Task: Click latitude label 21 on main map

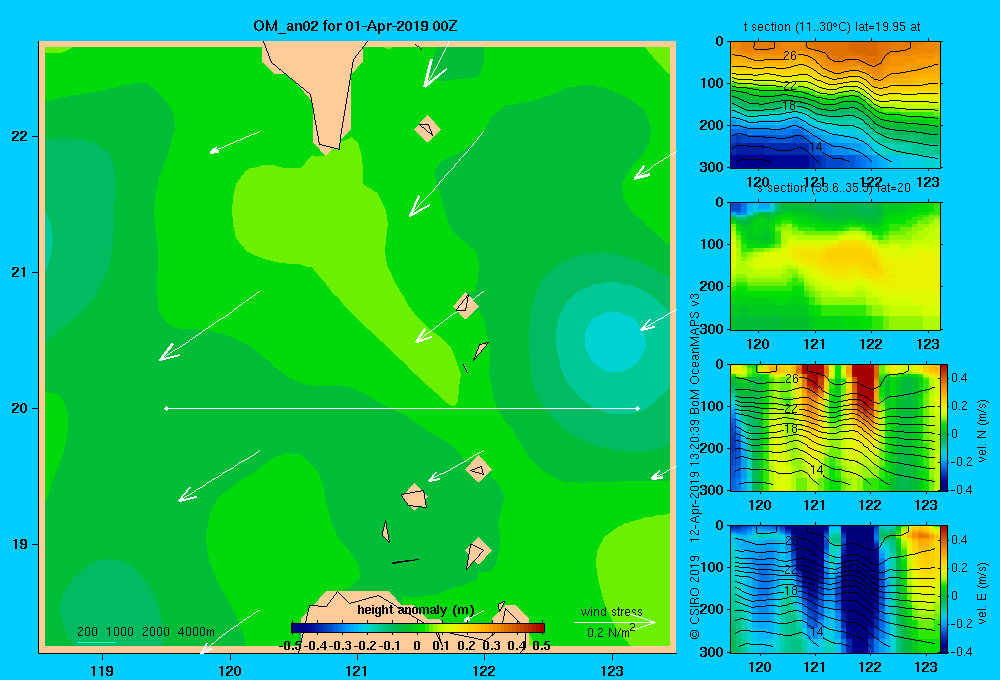Action: click(x=20, y=272)
